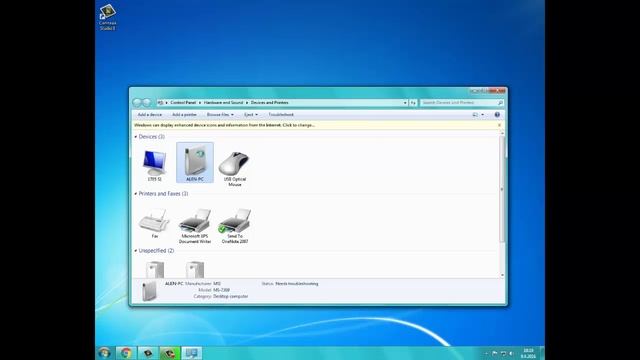Open the Help question mark icon
640x360 pixels.
coord(497,115)
